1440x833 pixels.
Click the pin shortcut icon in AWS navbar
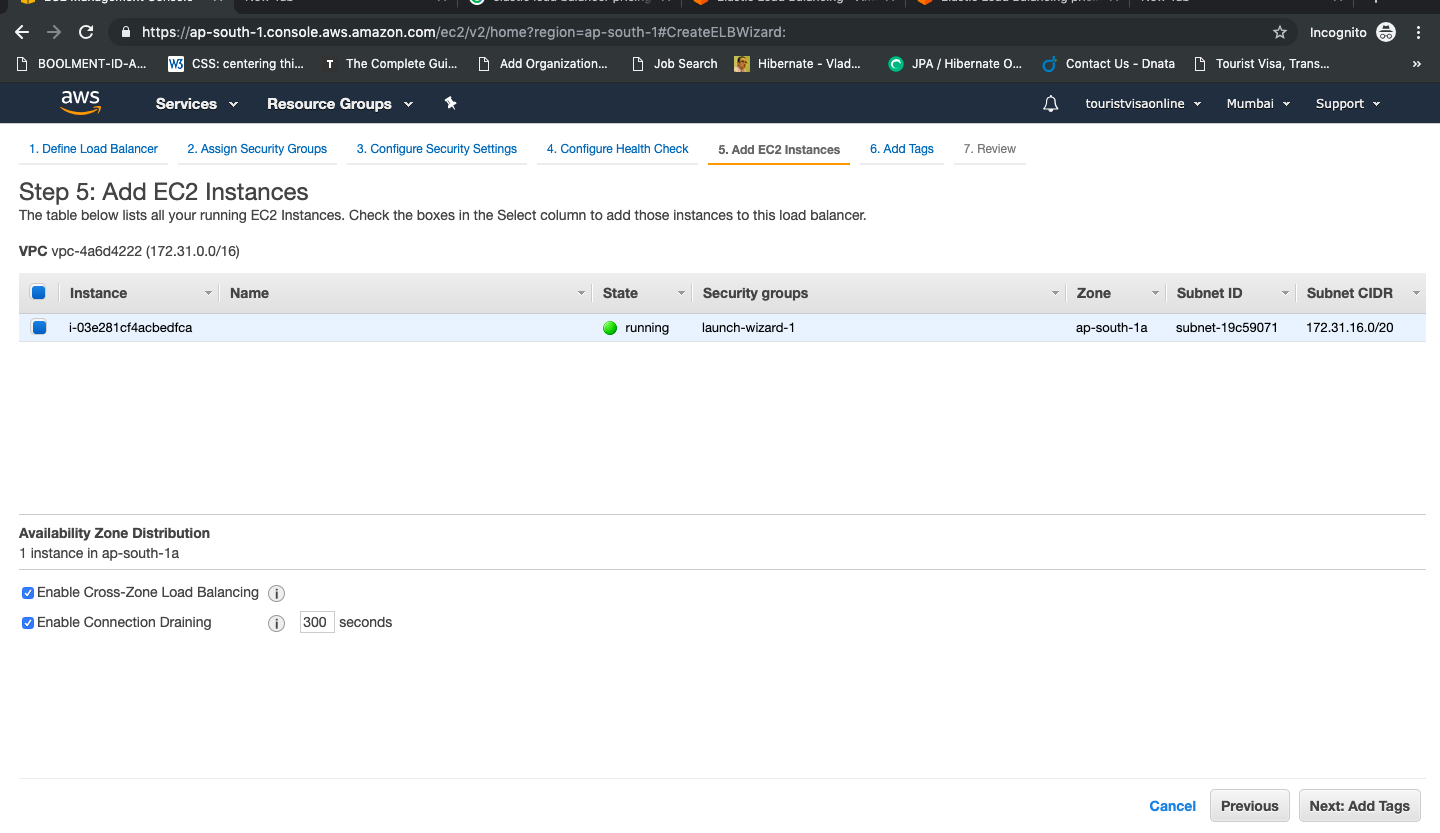(450, 103)
